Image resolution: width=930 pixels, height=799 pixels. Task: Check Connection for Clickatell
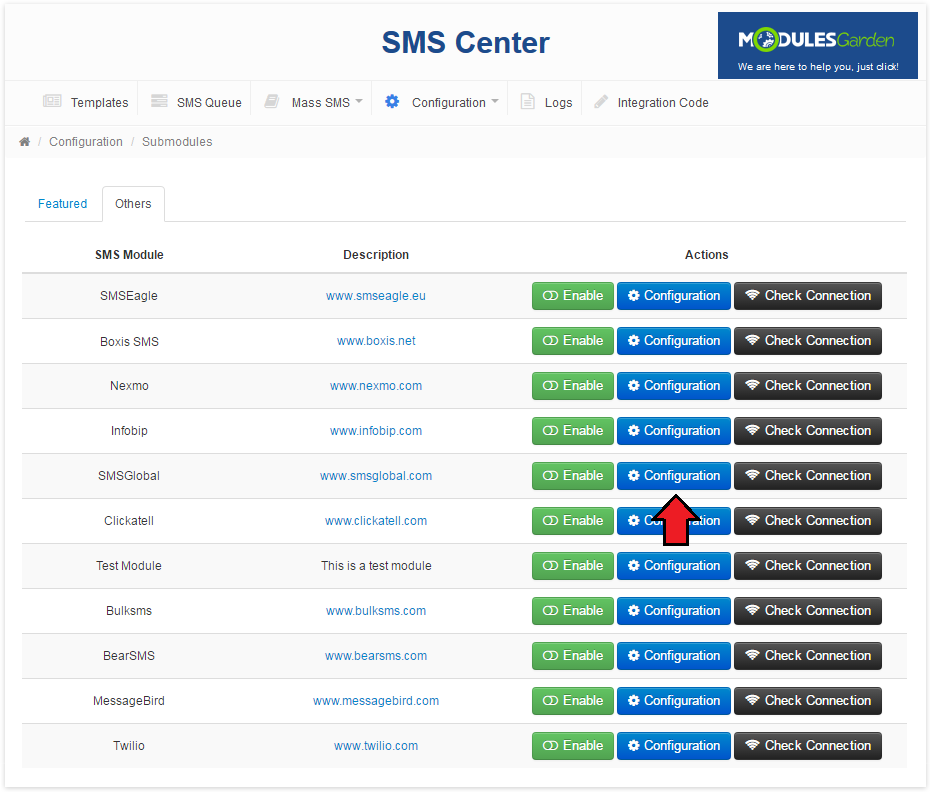(x=808, y=521)
